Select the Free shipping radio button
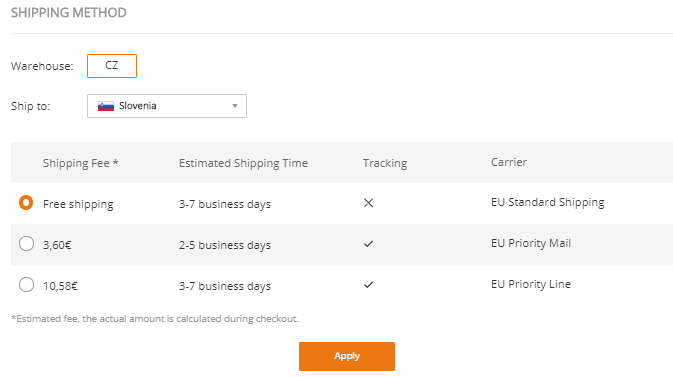This screenshot has width=673, height=377. click(26, 203)
